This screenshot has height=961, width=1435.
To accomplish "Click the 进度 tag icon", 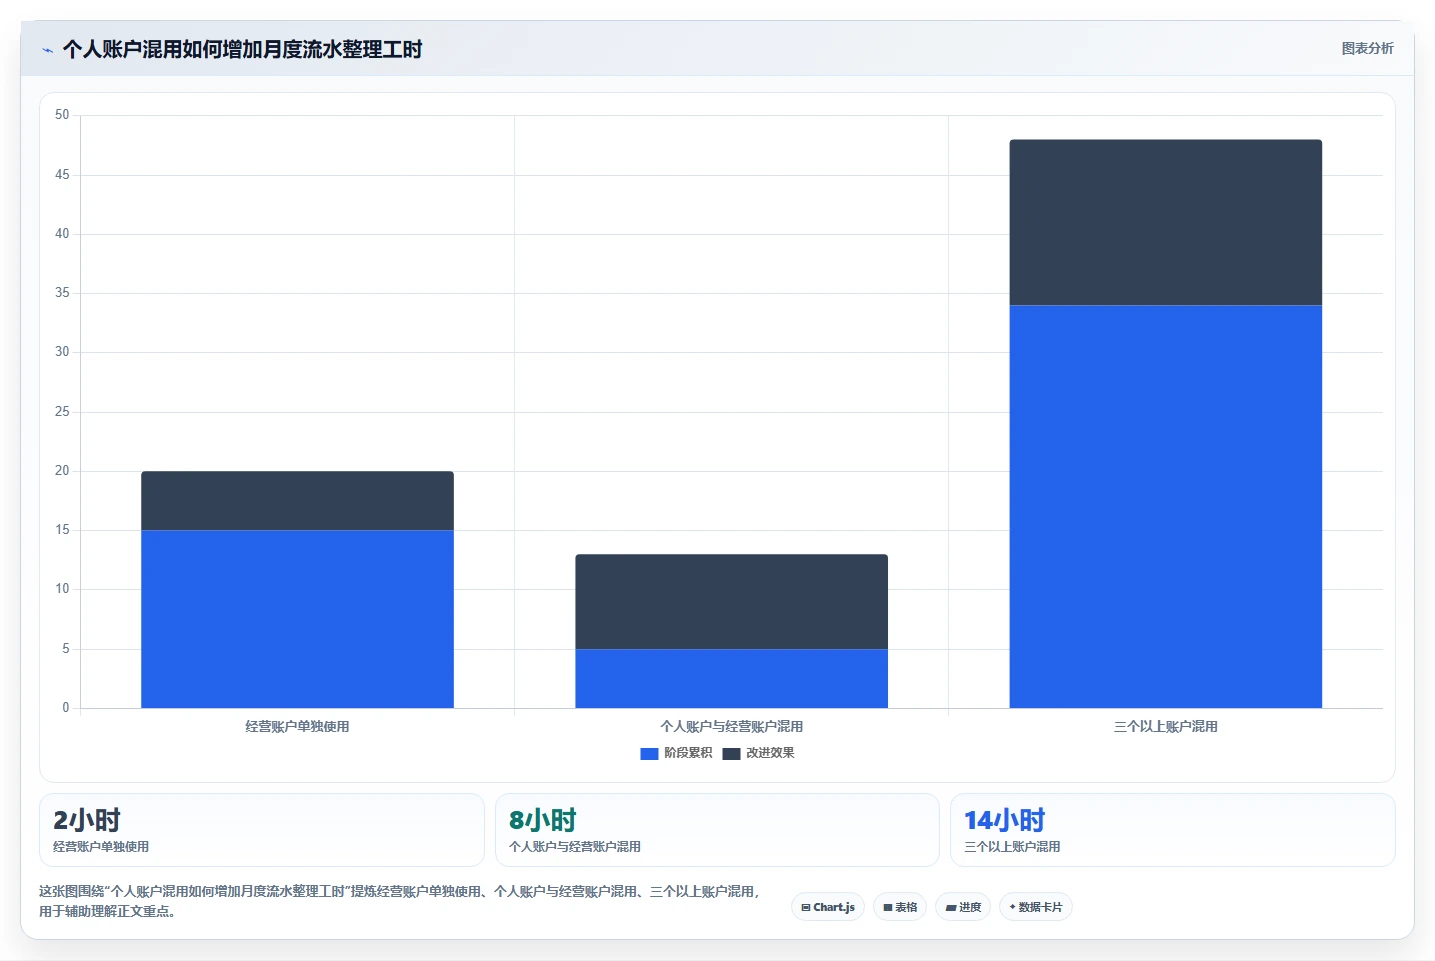I will (951, 908).
